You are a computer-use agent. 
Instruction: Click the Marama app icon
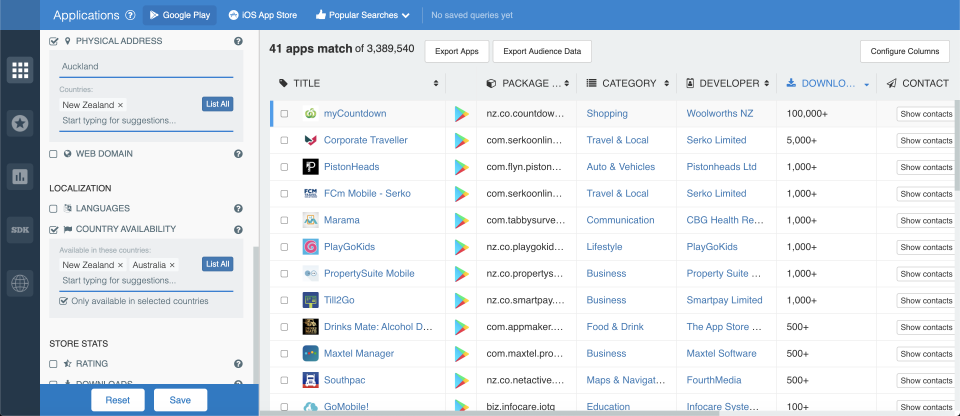[310, 220]
